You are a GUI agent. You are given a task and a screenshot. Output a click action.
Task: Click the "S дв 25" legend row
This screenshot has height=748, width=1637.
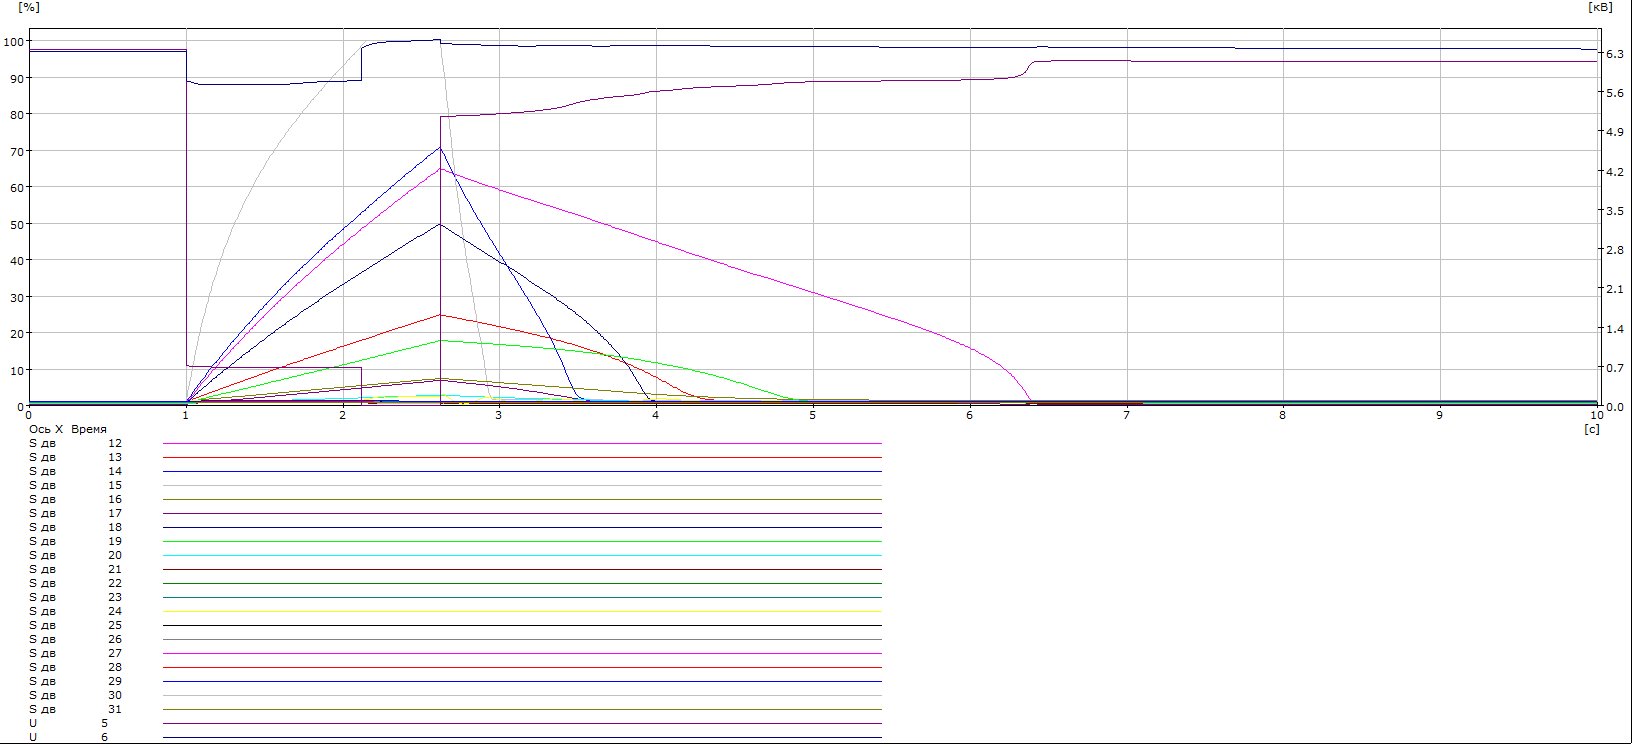point(455,625)
